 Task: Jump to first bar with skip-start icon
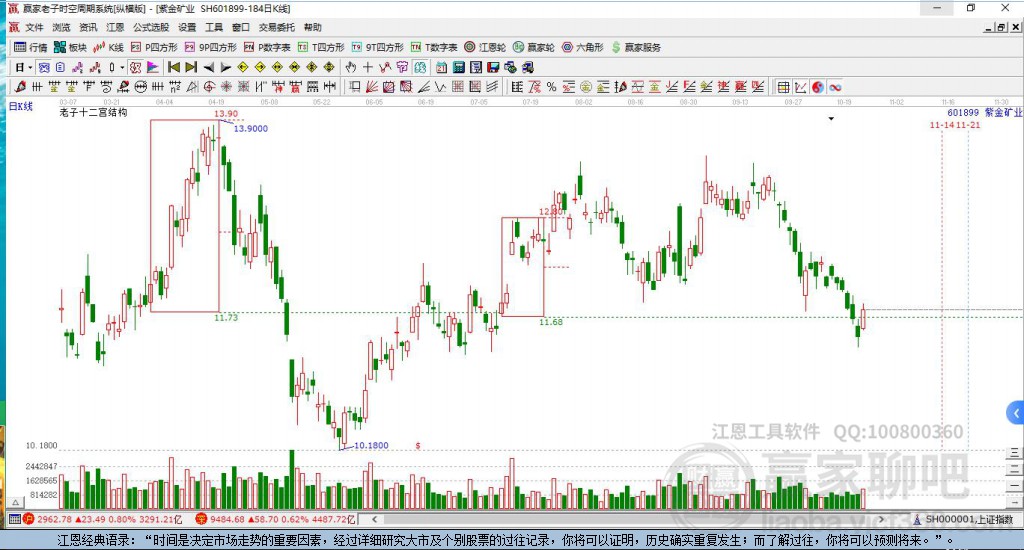pos(174,67)
